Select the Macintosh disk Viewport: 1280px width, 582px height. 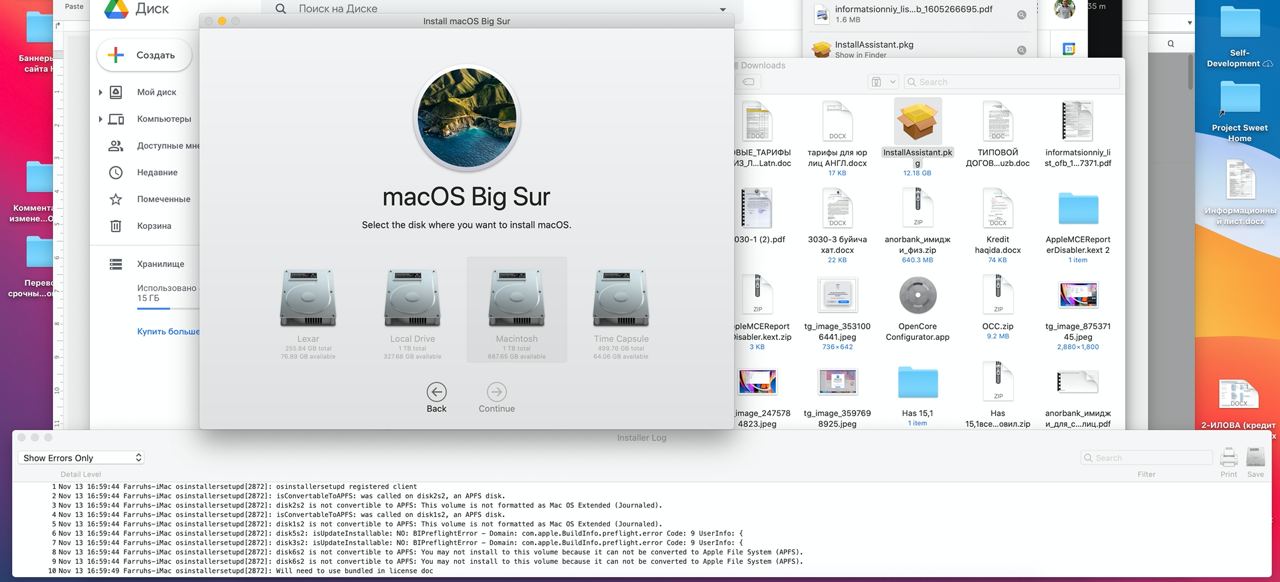(516, 309)
